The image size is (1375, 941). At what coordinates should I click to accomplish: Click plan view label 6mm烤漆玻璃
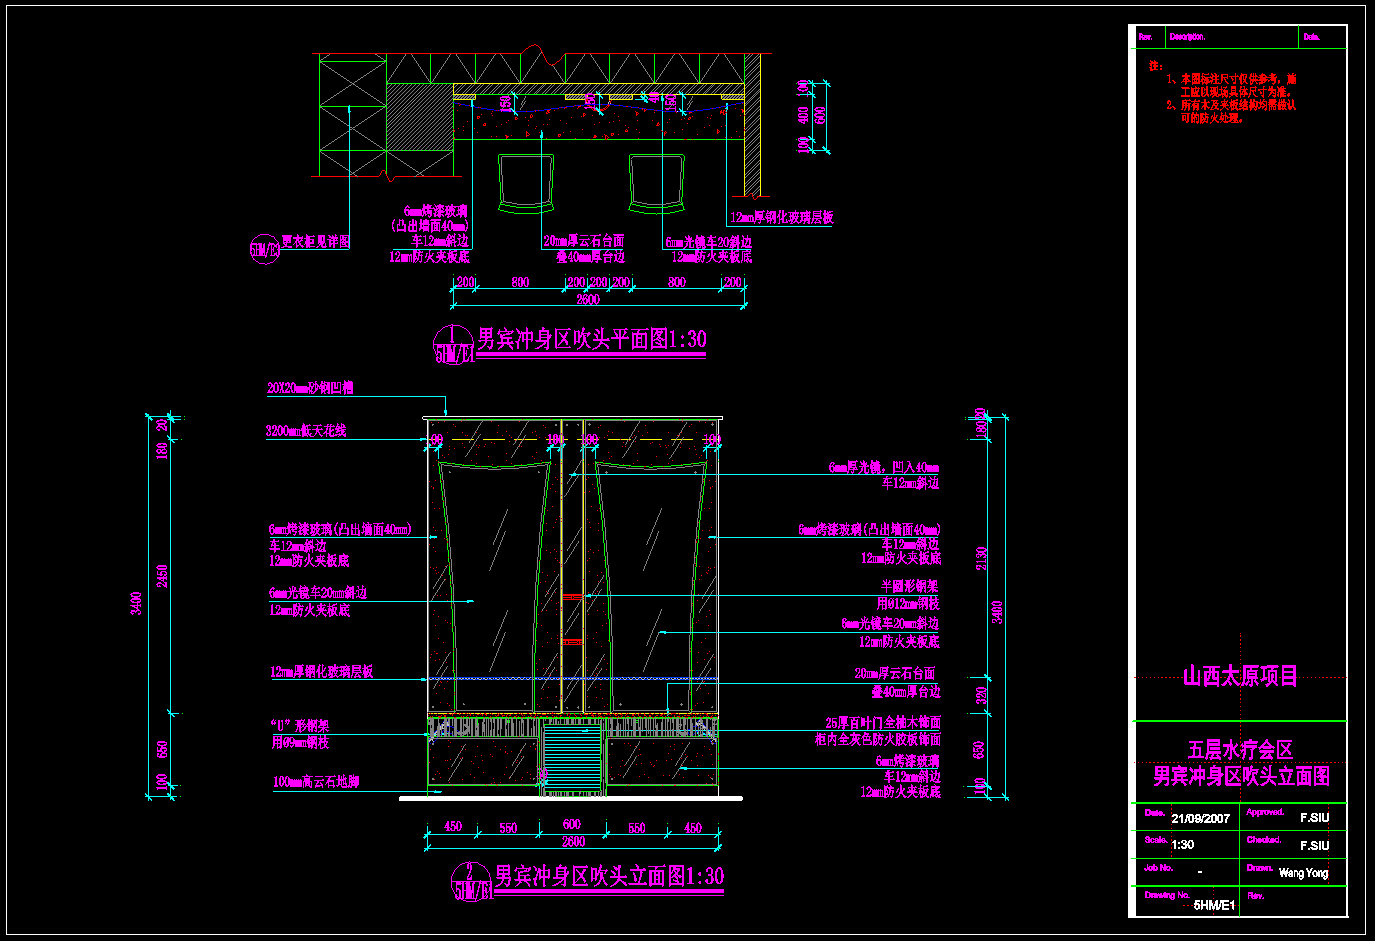tap(435, 211)
